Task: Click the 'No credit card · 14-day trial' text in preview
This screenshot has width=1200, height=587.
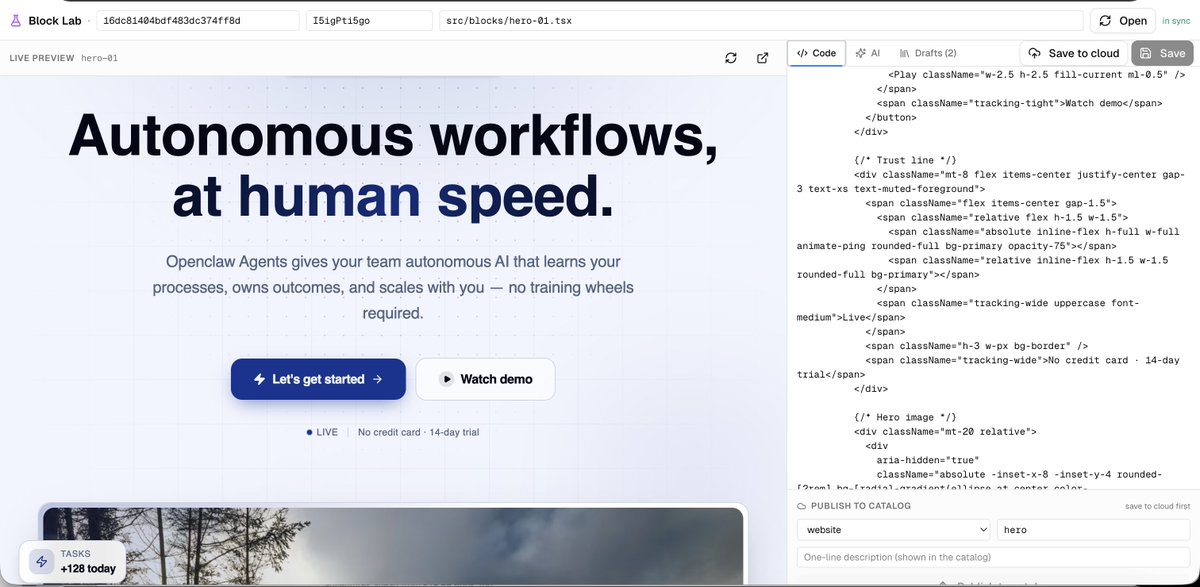Action: [x=419, y=433]
